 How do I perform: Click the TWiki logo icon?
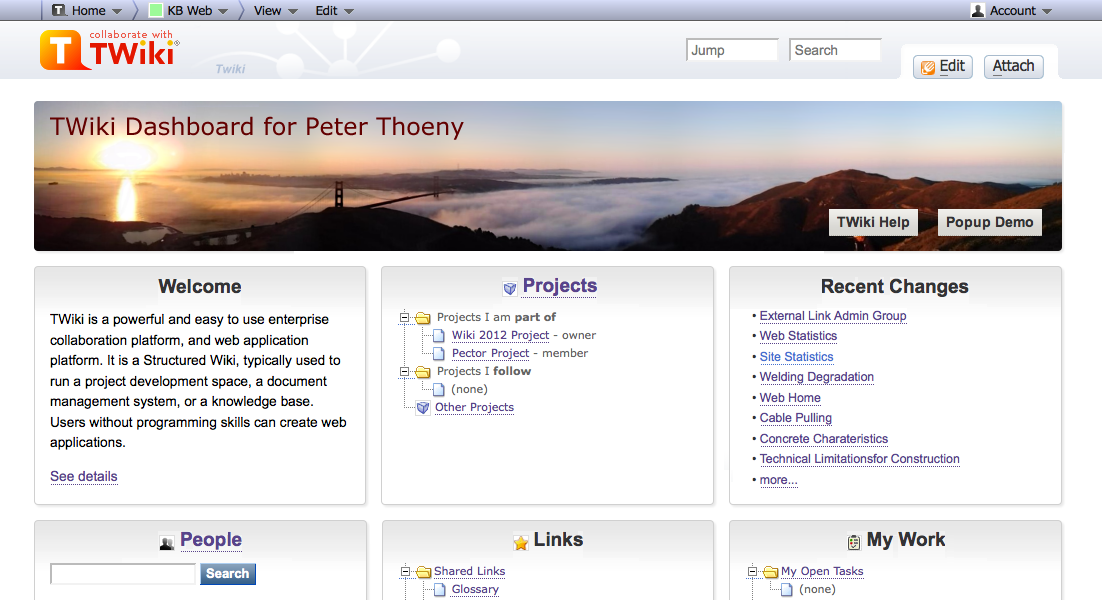(x=60, y=49)
